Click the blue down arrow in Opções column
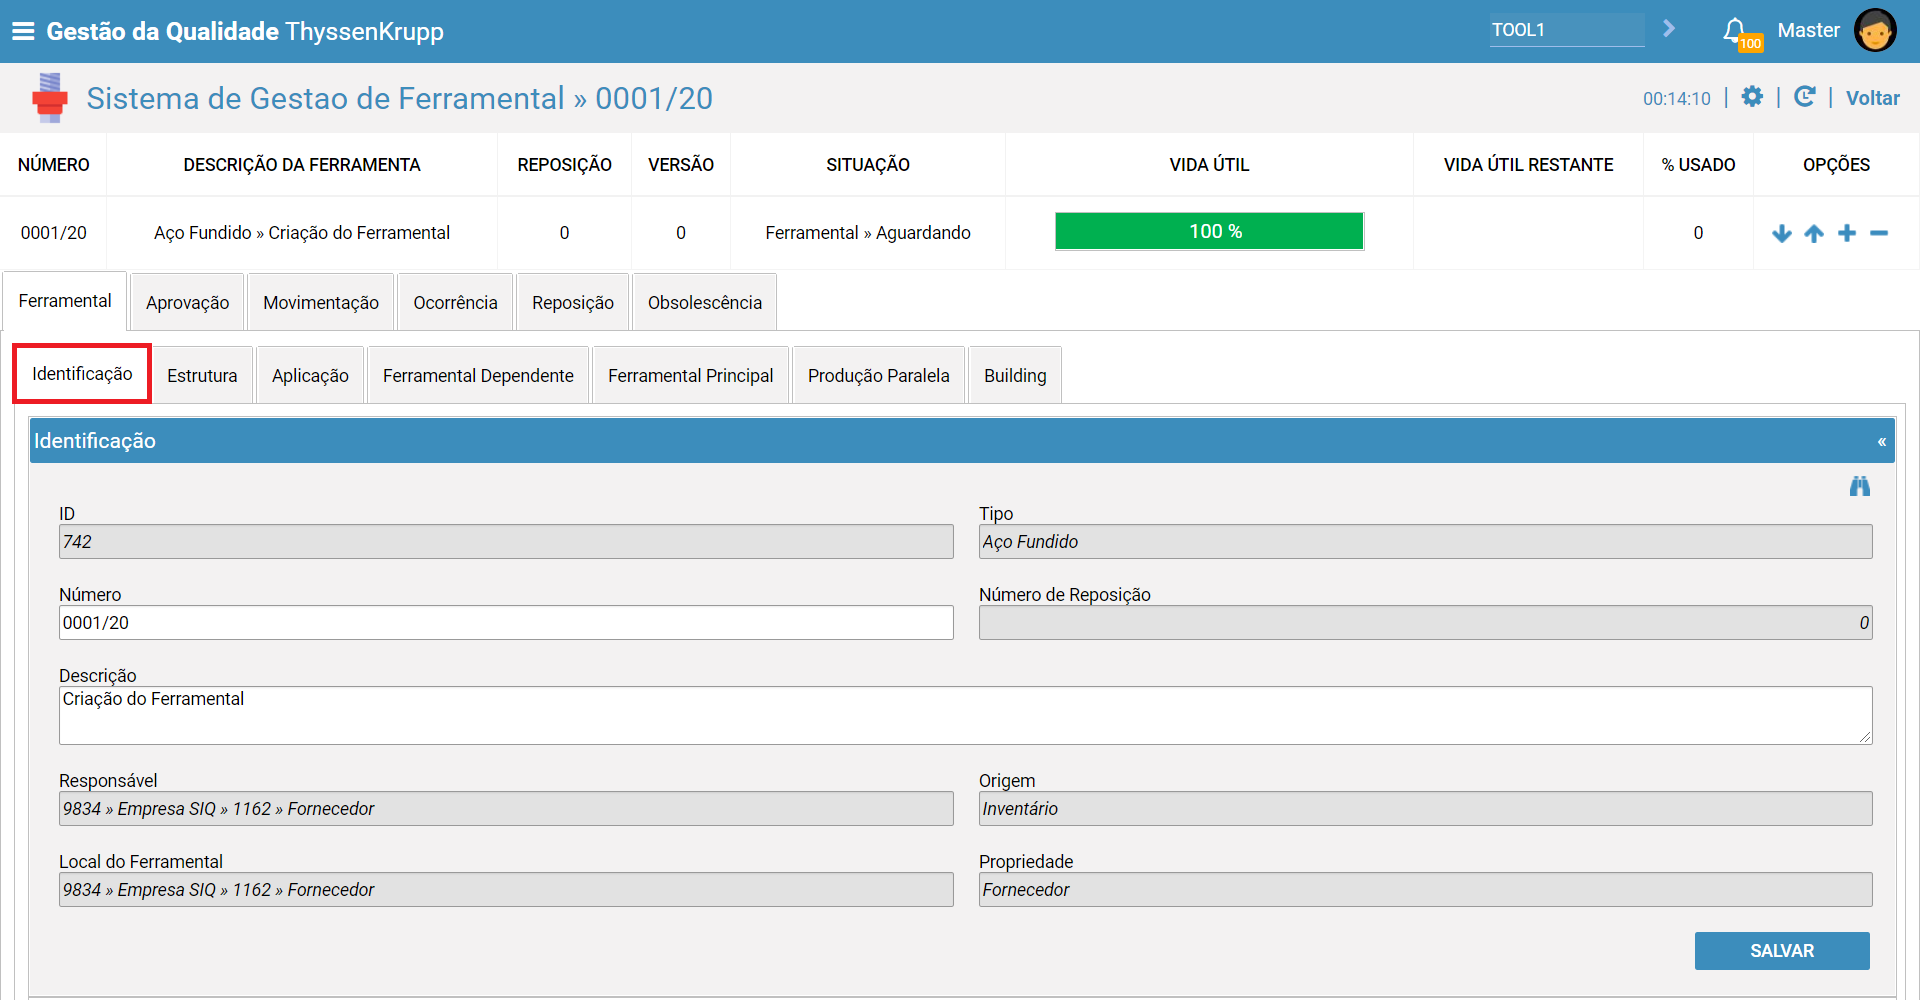Screen dimensions: 1920x1000 [x=1783, y=233]
